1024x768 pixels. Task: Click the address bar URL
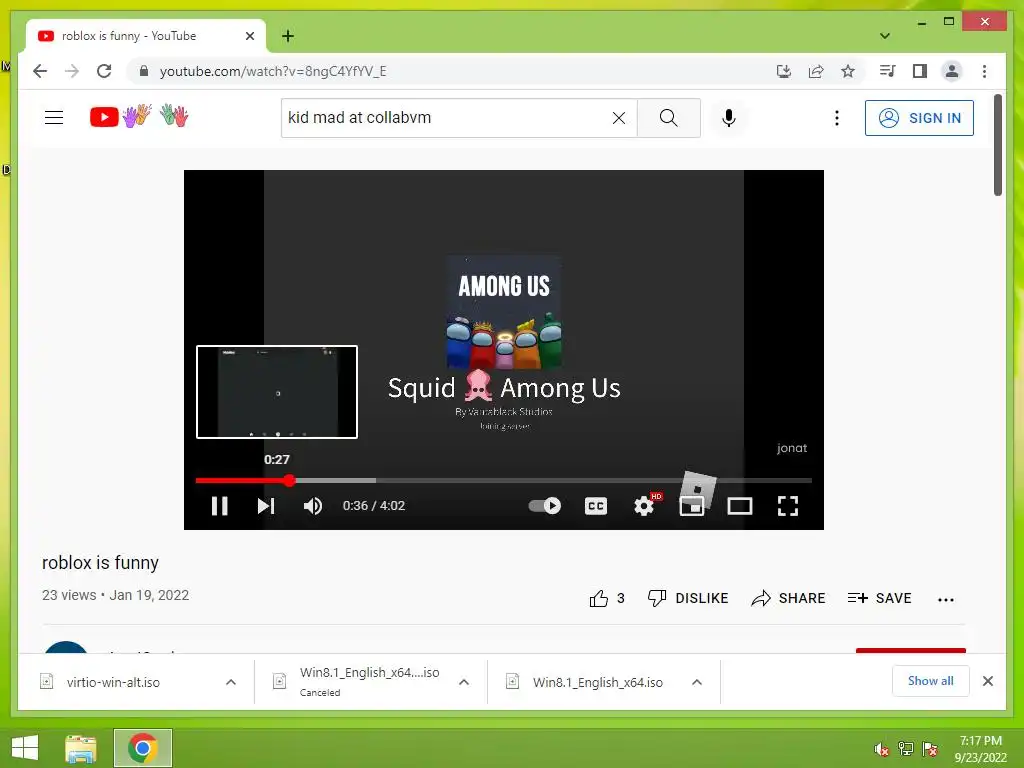[273, 71]
